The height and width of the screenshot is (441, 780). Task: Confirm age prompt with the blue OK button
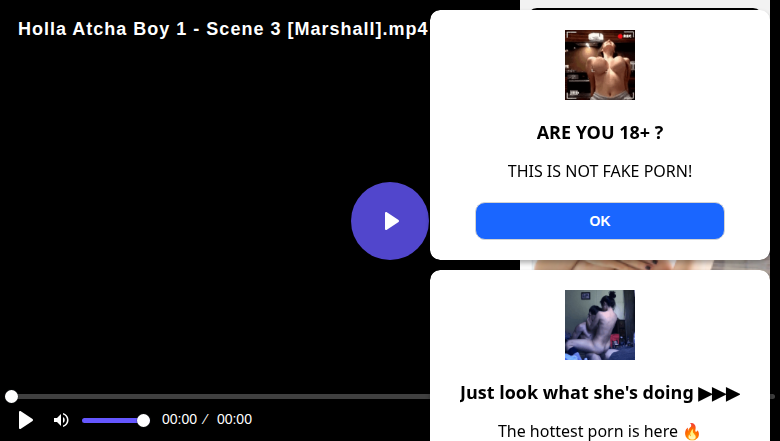[x=599, y=221]
